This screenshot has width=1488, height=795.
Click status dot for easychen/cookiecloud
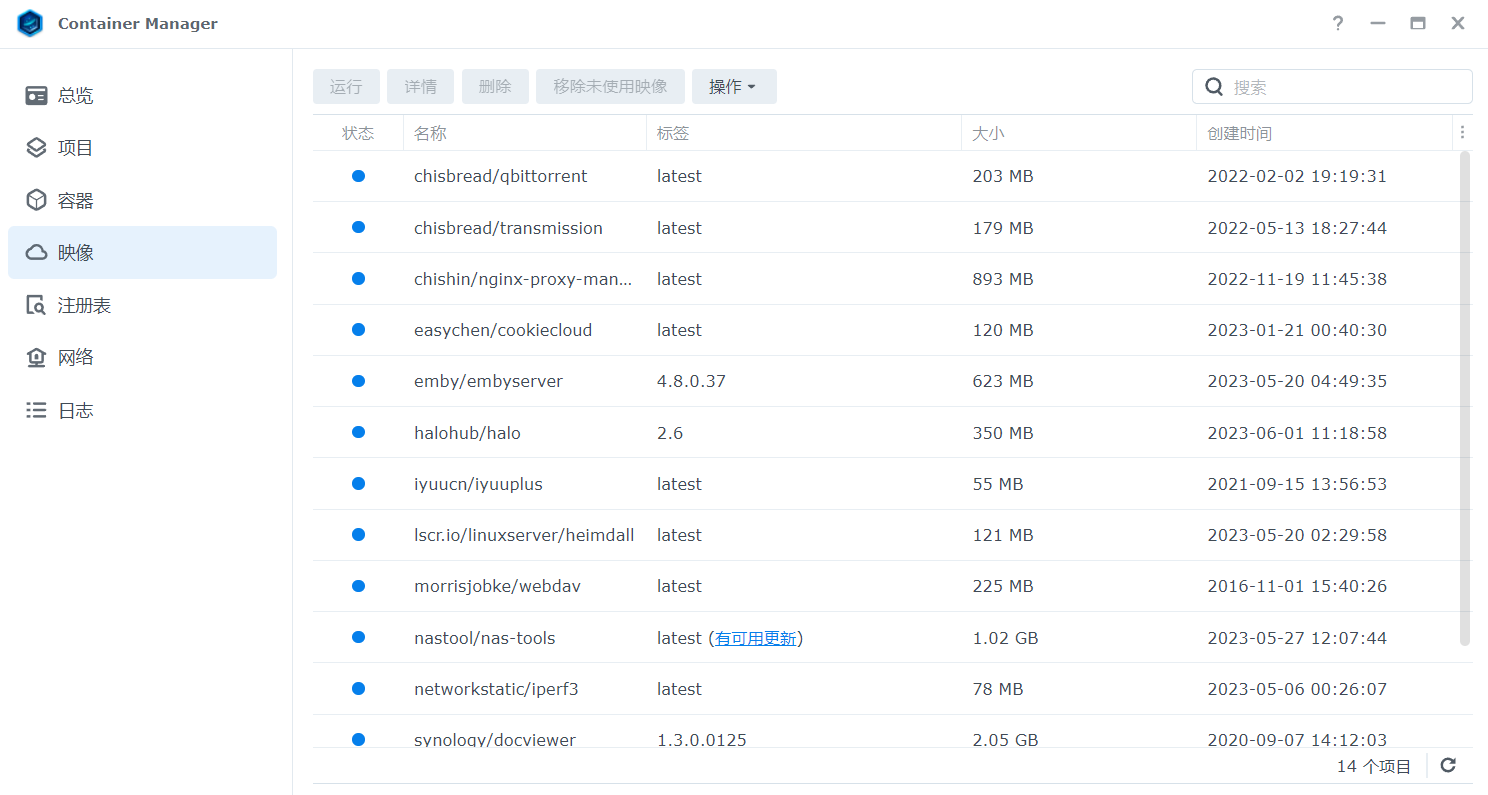(358, 330)
